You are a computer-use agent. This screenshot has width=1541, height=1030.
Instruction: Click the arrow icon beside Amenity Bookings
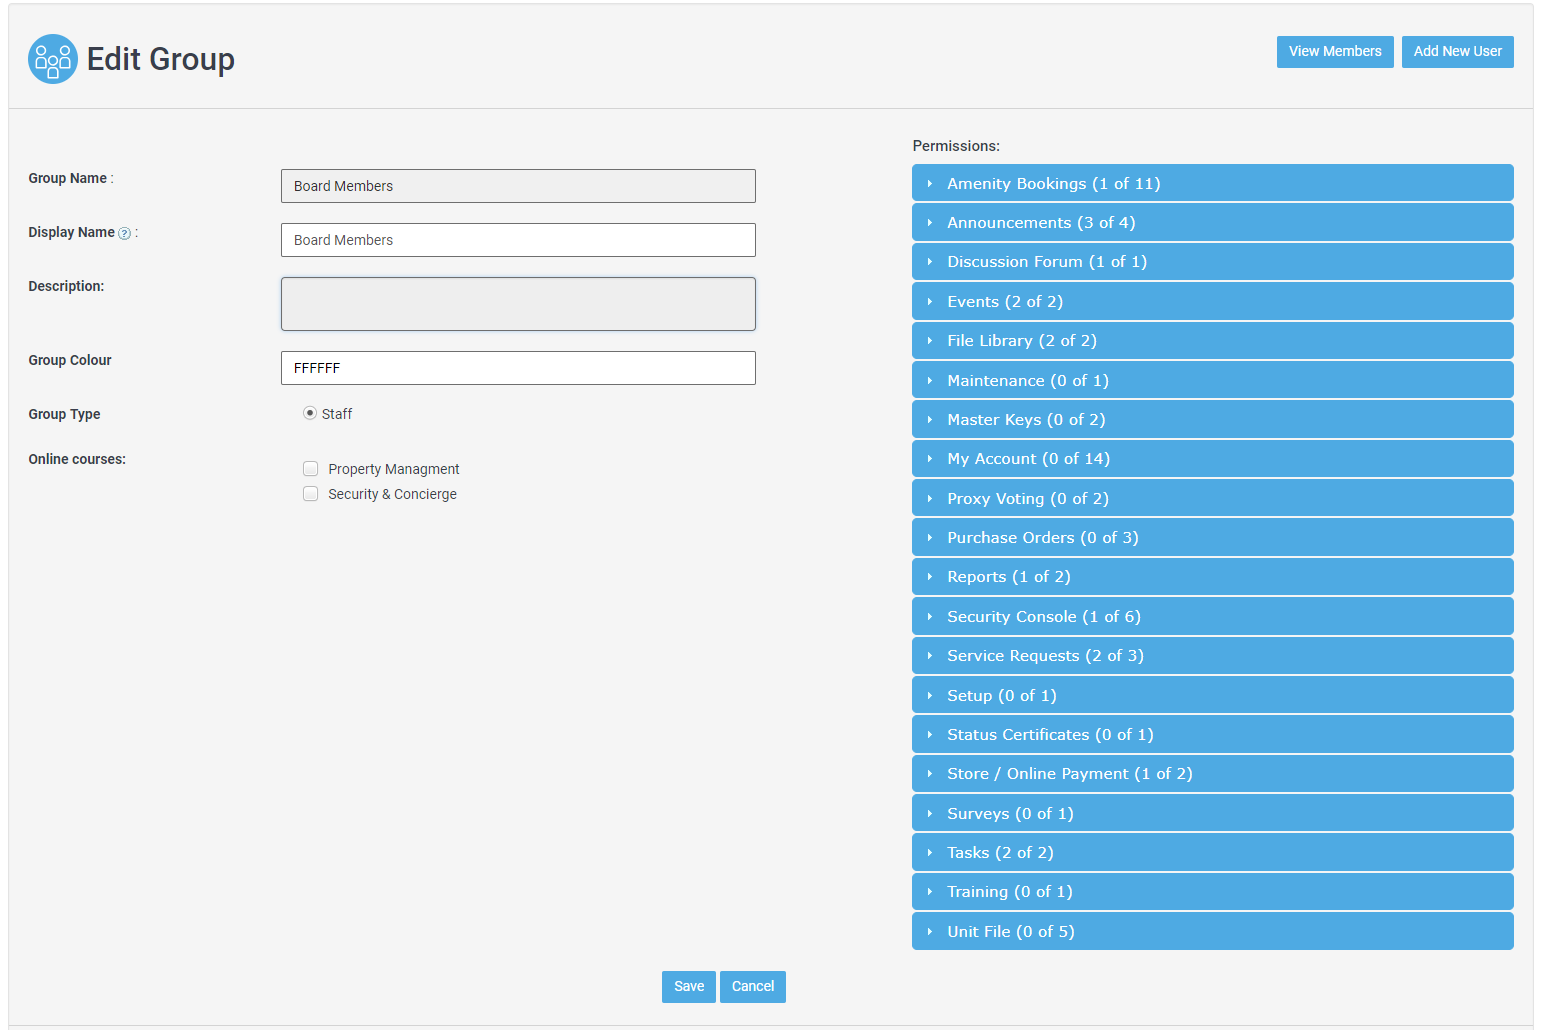[930, 184]
